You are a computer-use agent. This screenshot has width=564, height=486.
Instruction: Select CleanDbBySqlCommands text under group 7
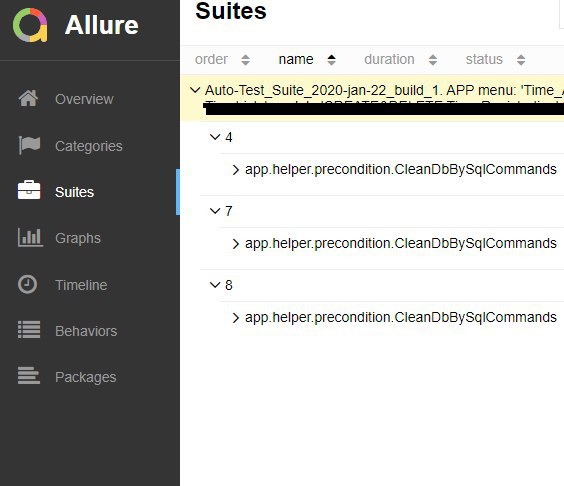click(401, 244)
